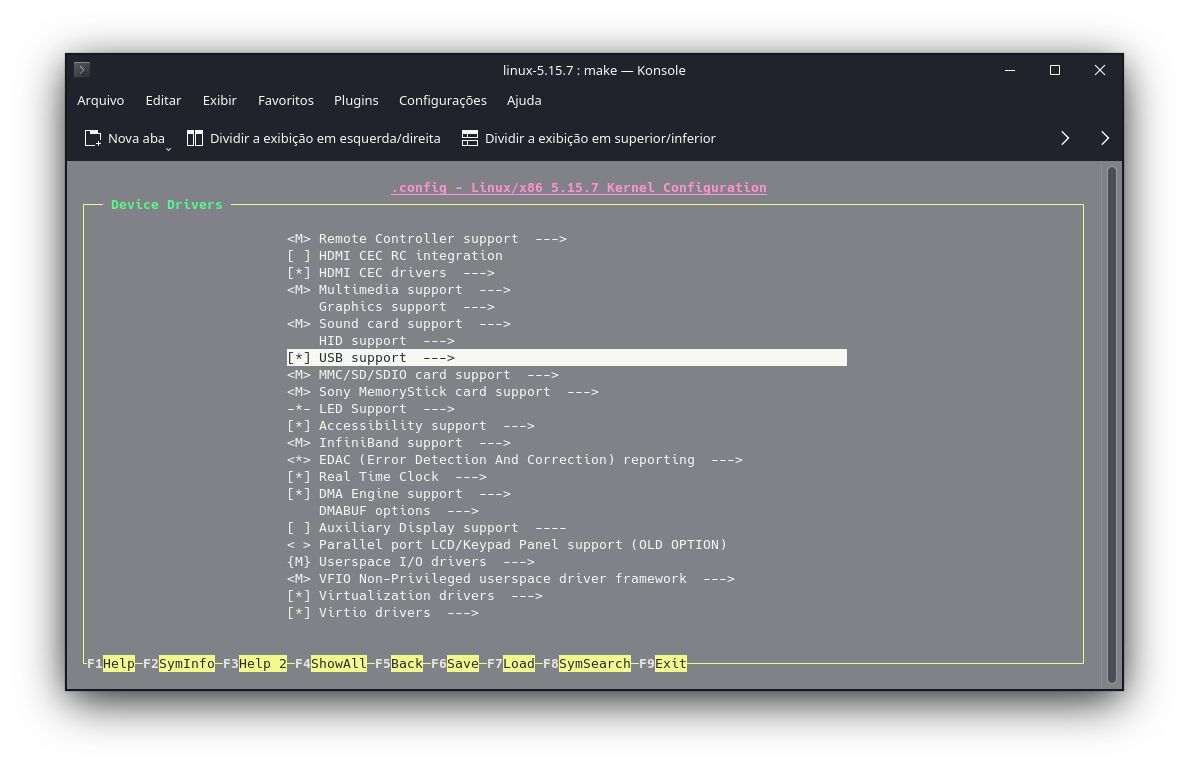Expand Graphics support submenu arrow
The image size is (1189, 768).
478,306
